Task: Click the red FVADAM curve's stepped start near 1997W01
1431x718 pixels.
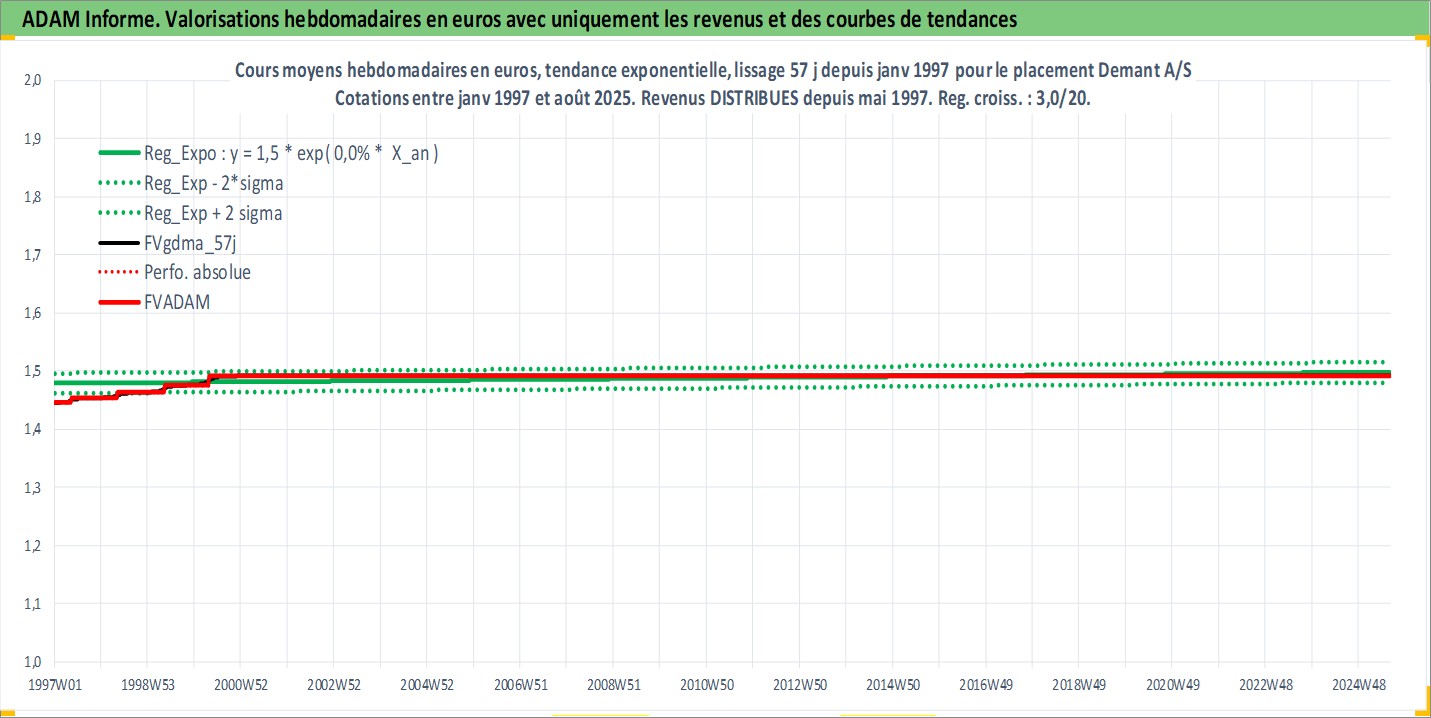Action: pyautogui.click(x=62, y=401)
